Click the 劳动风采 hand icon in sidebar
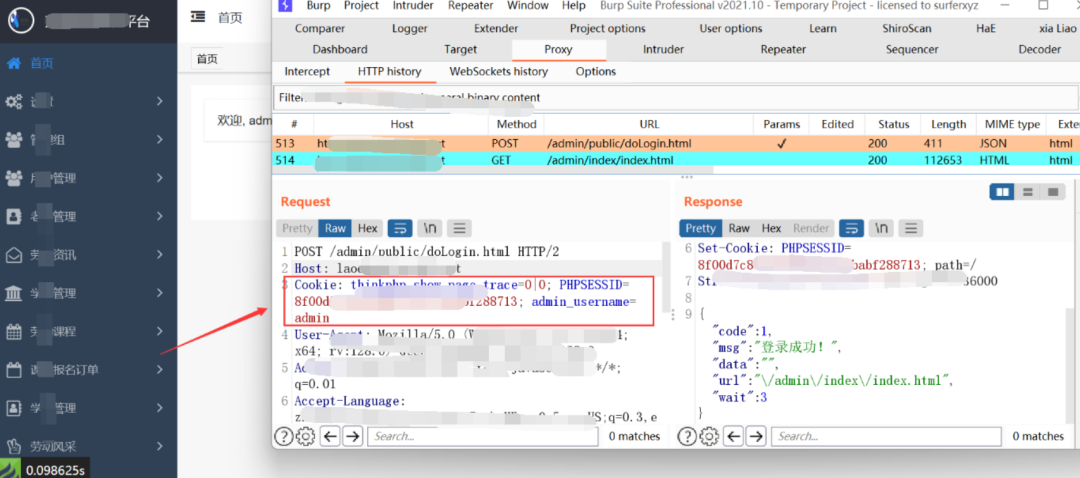 pyautogui.click(x=14, y=446)
